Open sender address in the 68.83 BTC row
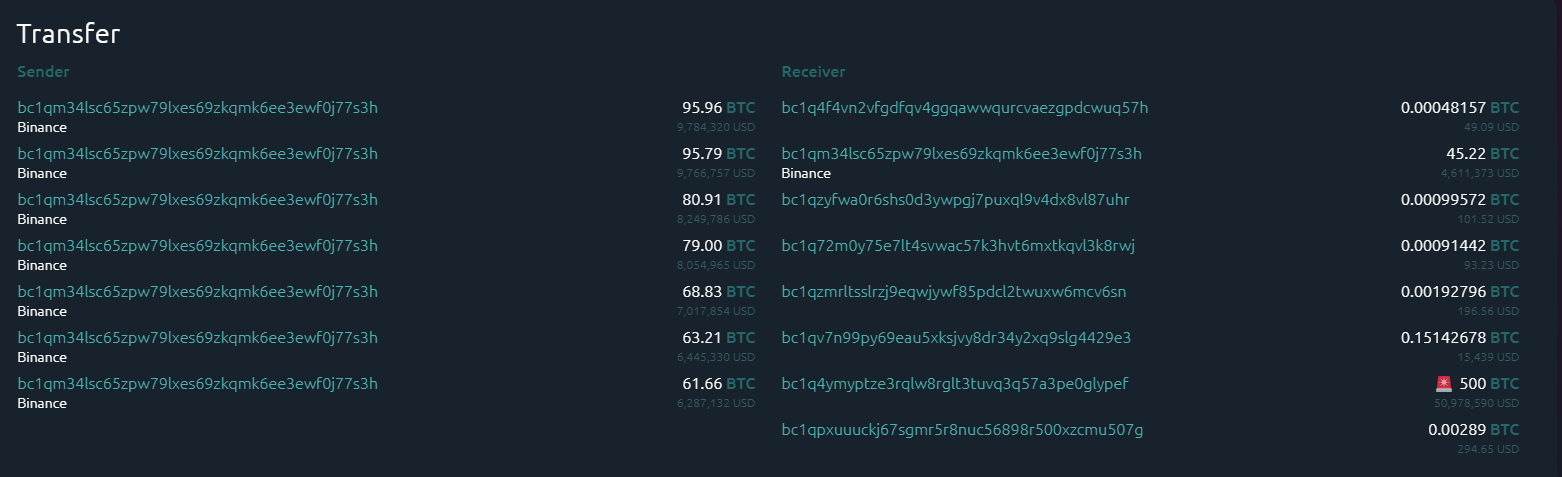1562x477 pixels. (198, 292)
